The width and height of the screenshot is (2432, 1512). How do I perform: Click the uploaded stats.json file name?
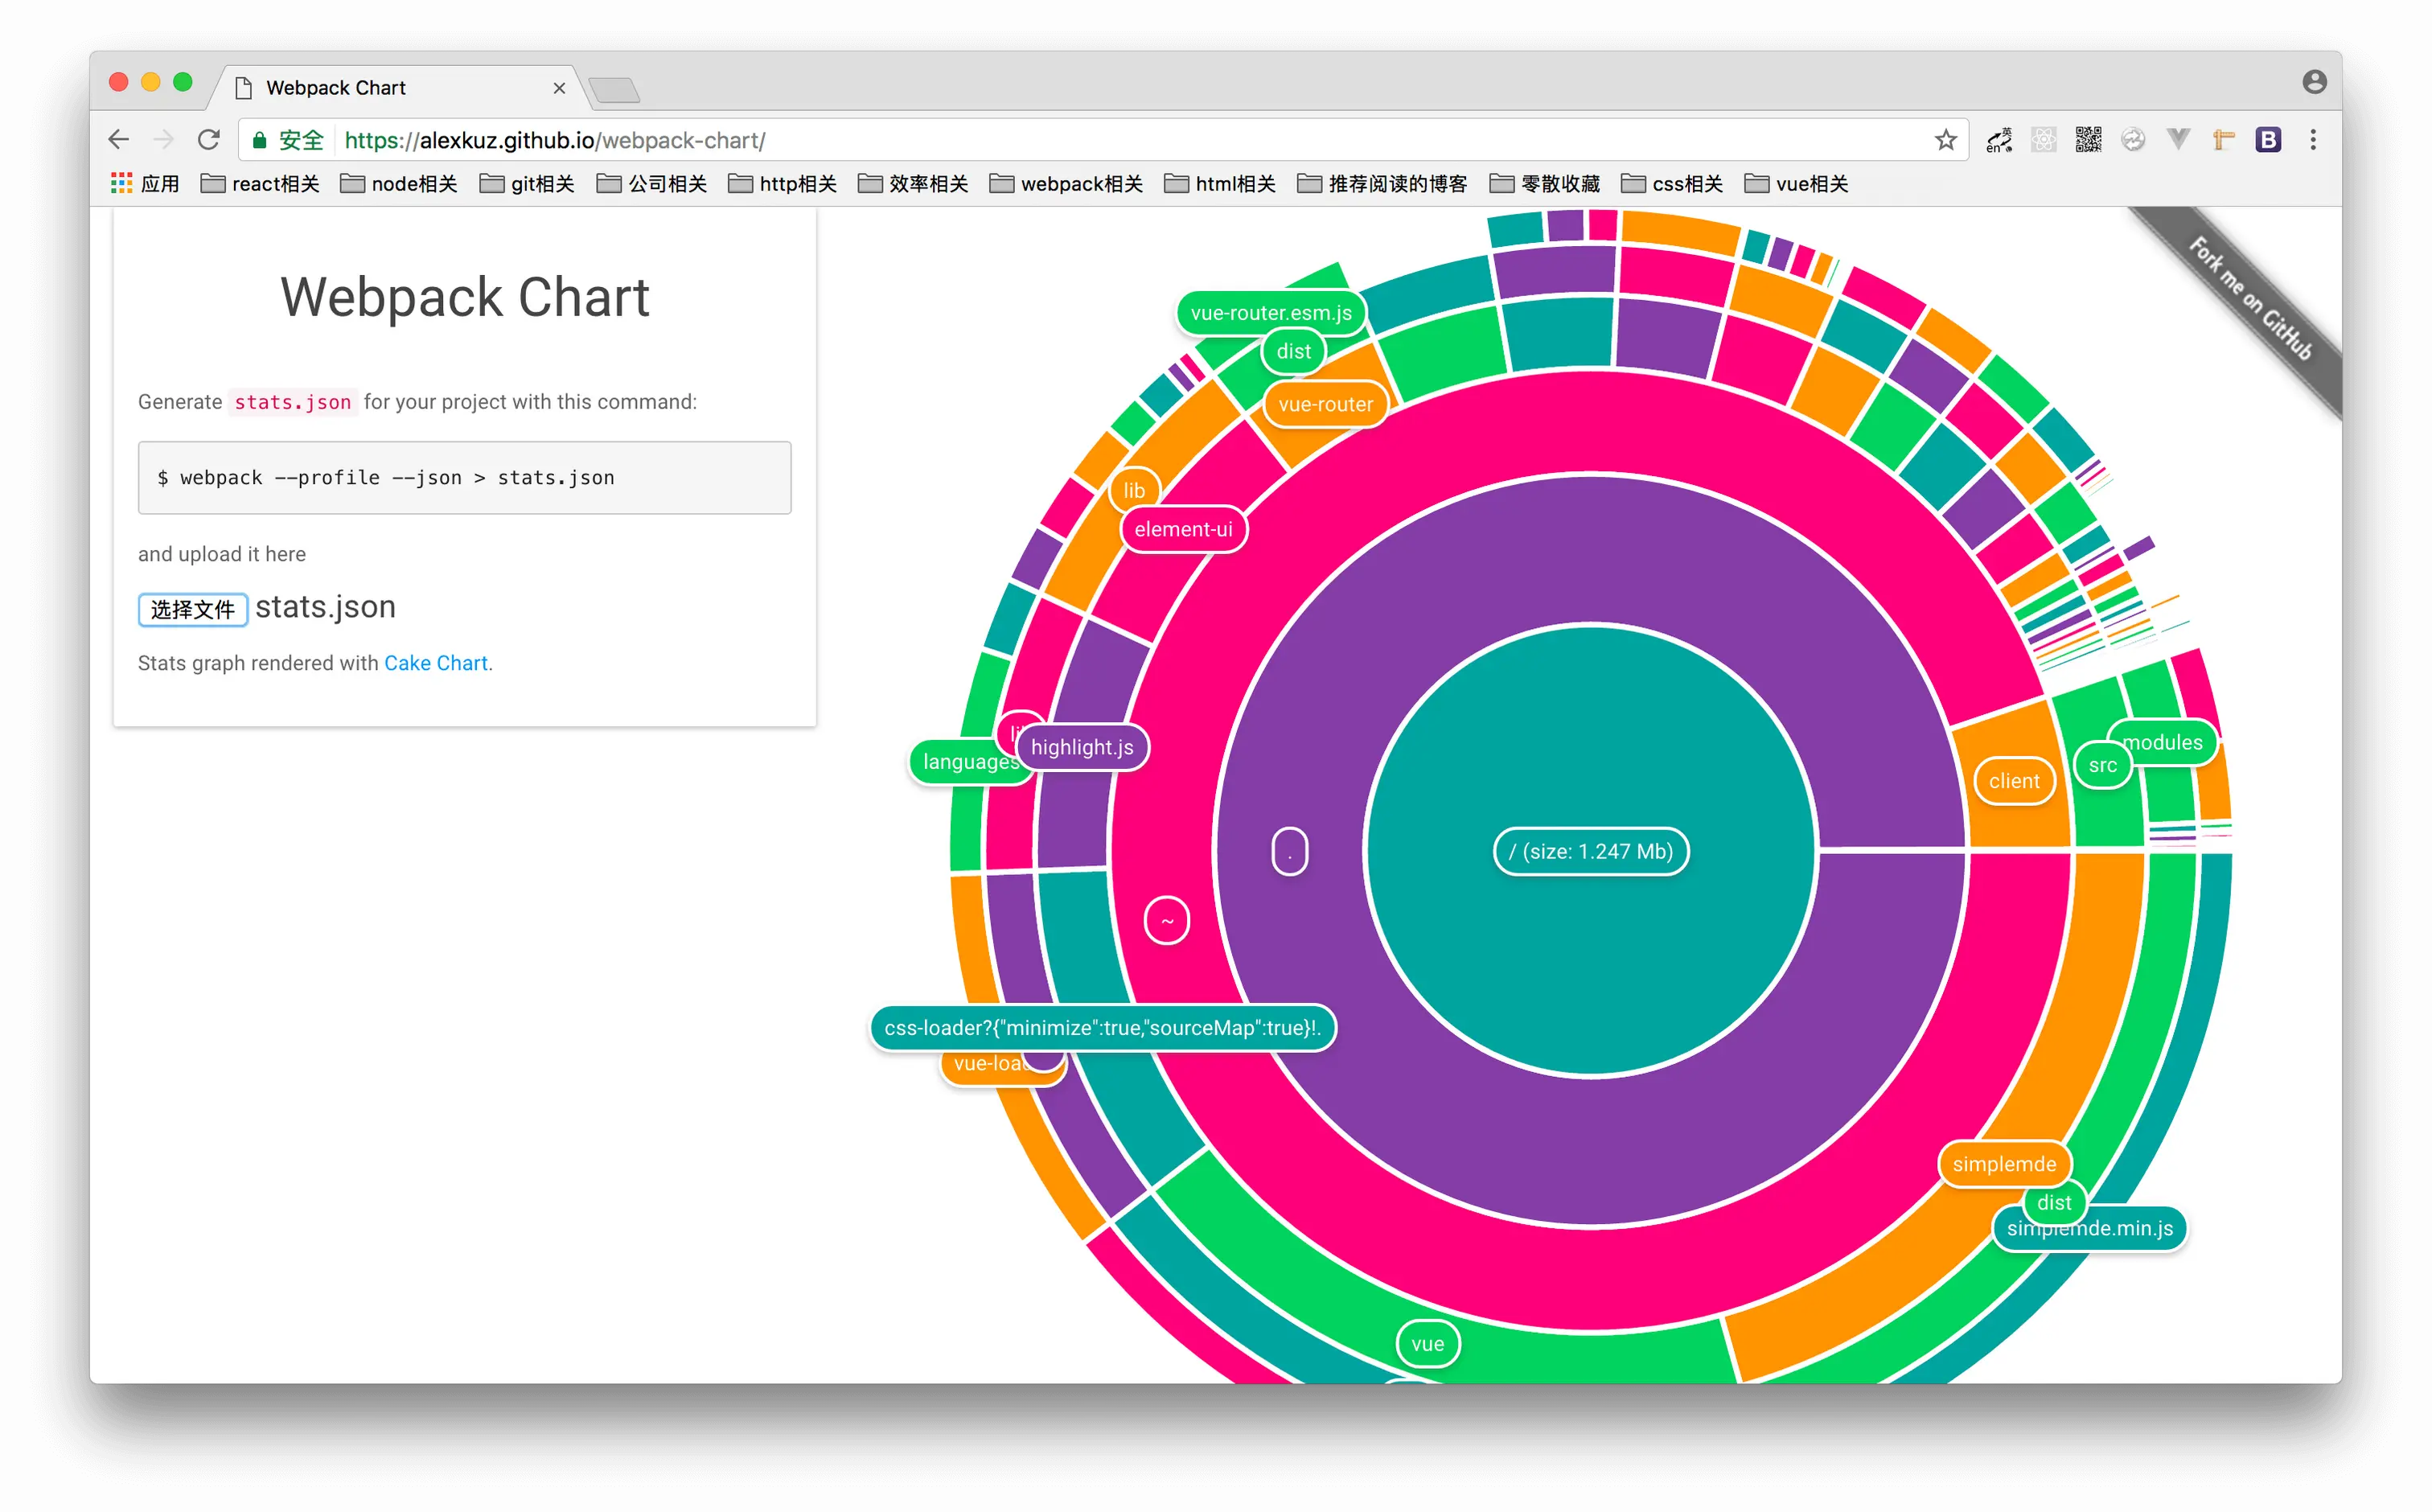pyautogui.click(x=325, y=607)
